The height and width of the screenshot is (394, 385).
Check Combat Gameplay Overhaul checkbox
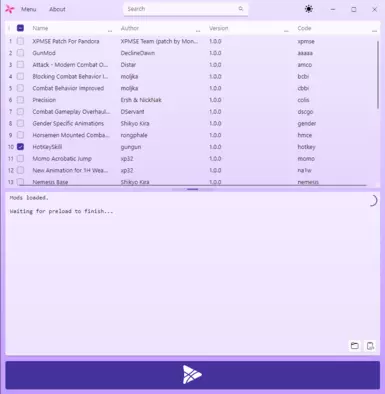[20, 112]
